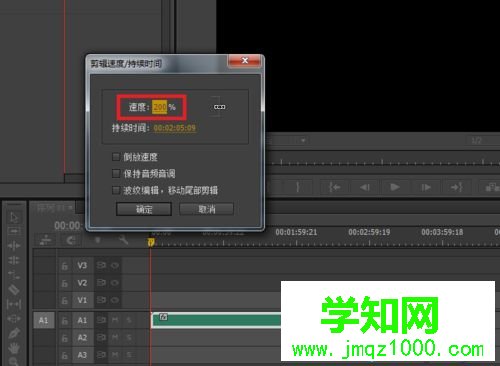Click the 200 speed percentage field
The height and width of the screenshot is (366, 500).
point(160,107)
